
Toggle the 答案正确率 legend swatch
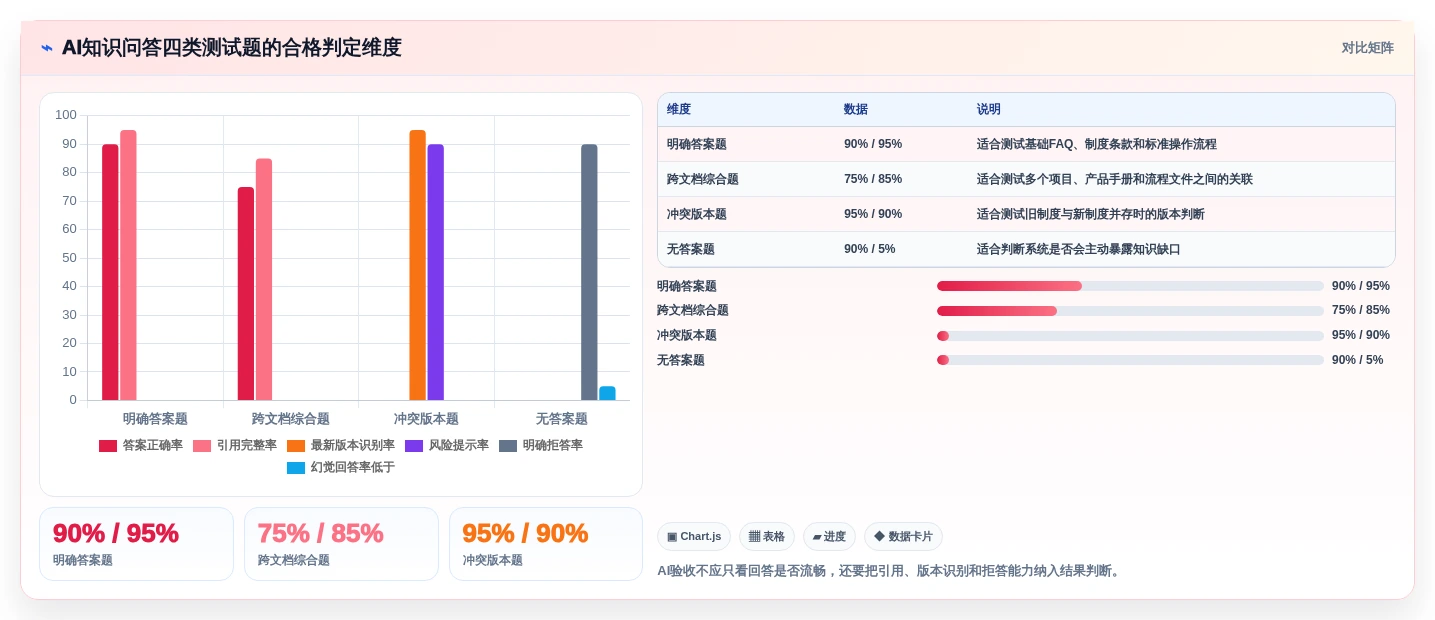point(108,446)
